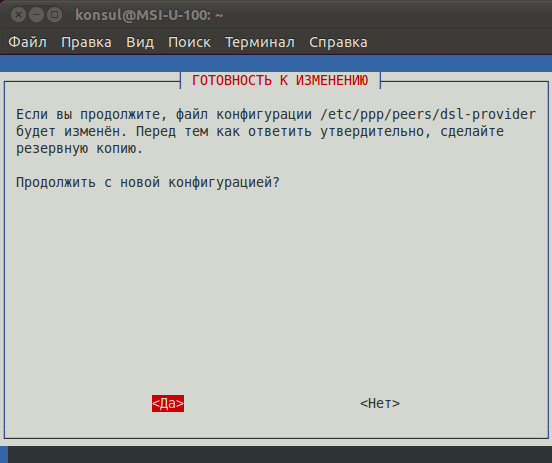This screenshot has height=463, width=552.
Task: Click the words резервную копию
Action: pyautogui.click(x=79, y=149)
